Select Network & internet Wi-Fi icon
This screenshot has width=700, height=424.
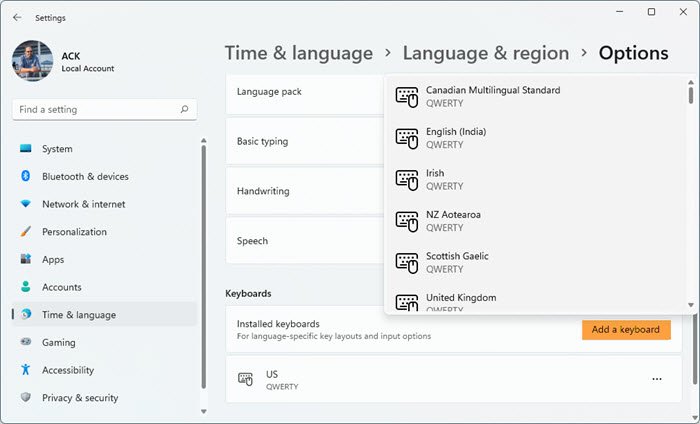point(25,204)
